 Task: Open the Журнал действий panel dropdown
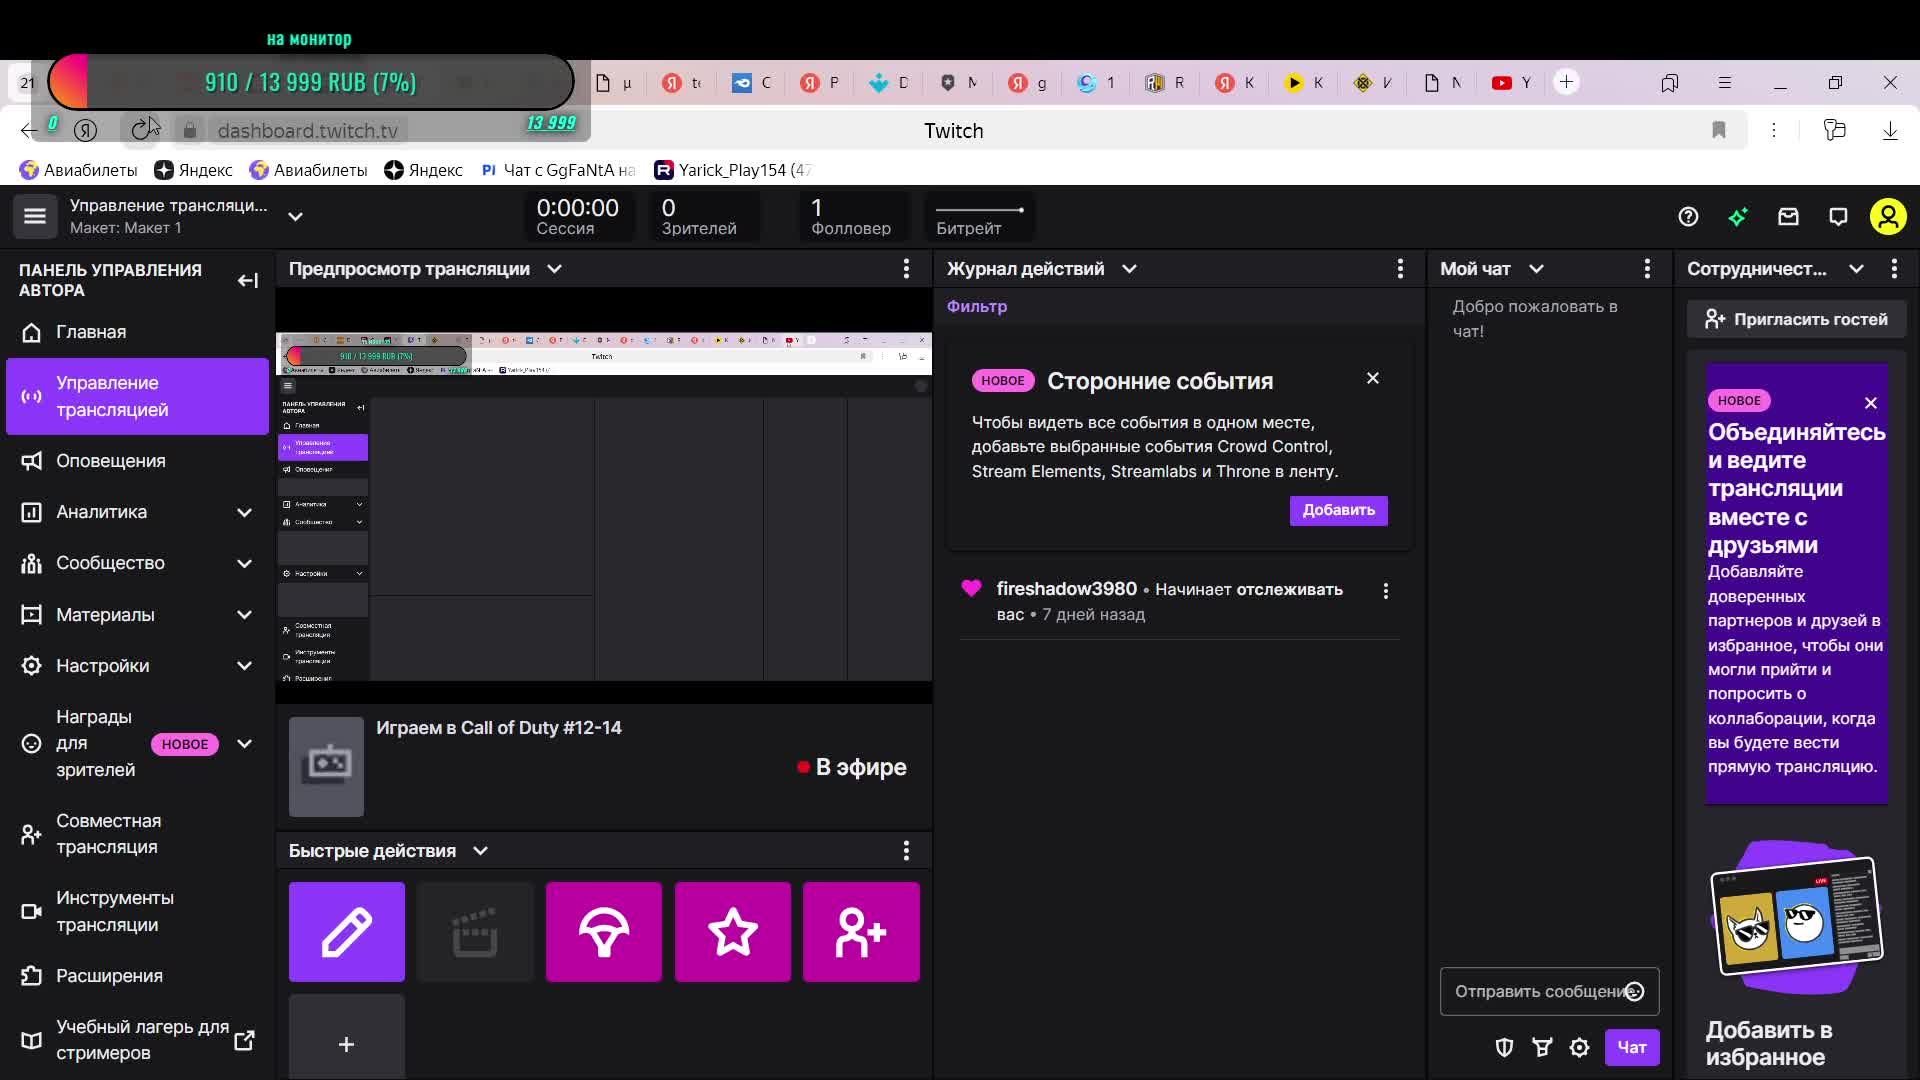[x=1129, y=269]
